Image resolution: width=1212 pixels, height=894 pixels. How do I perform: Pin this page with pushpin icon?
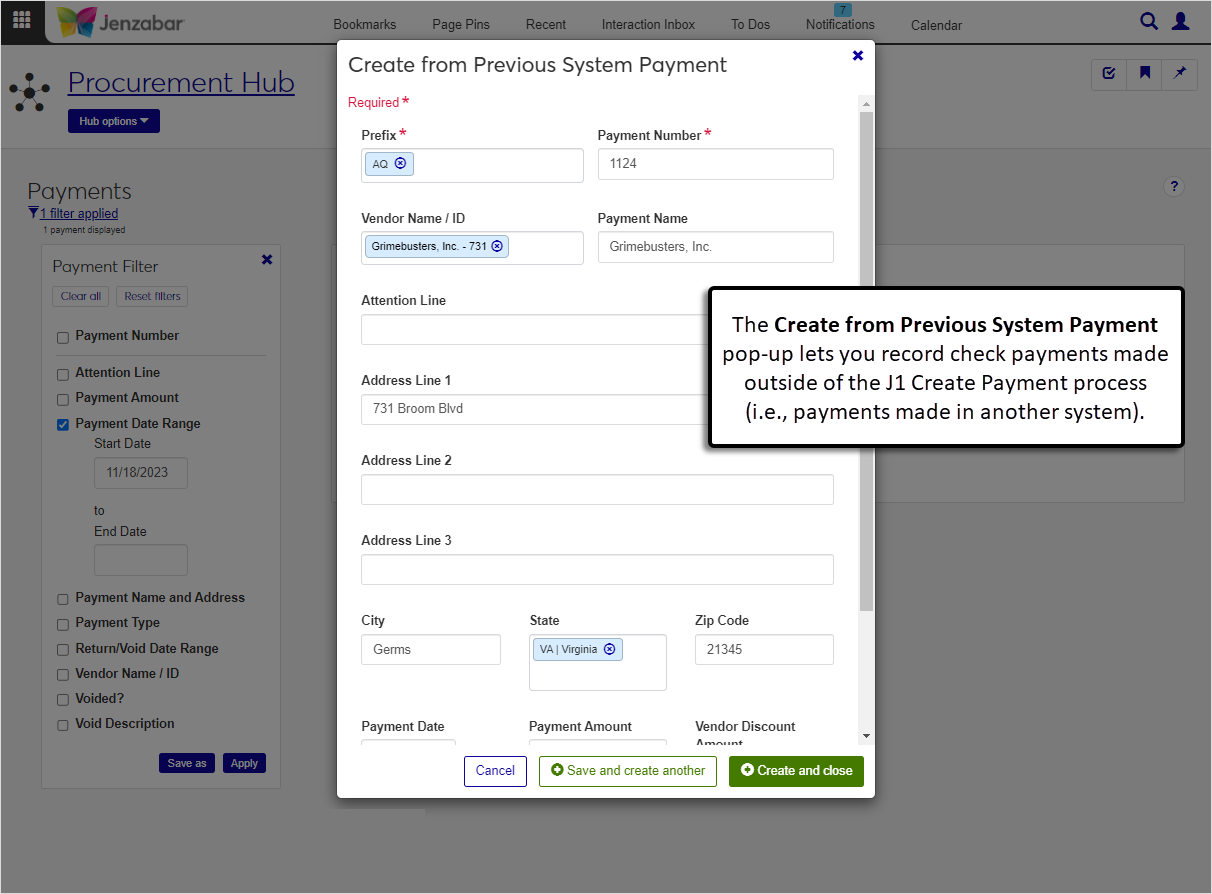click(1180, 74)
